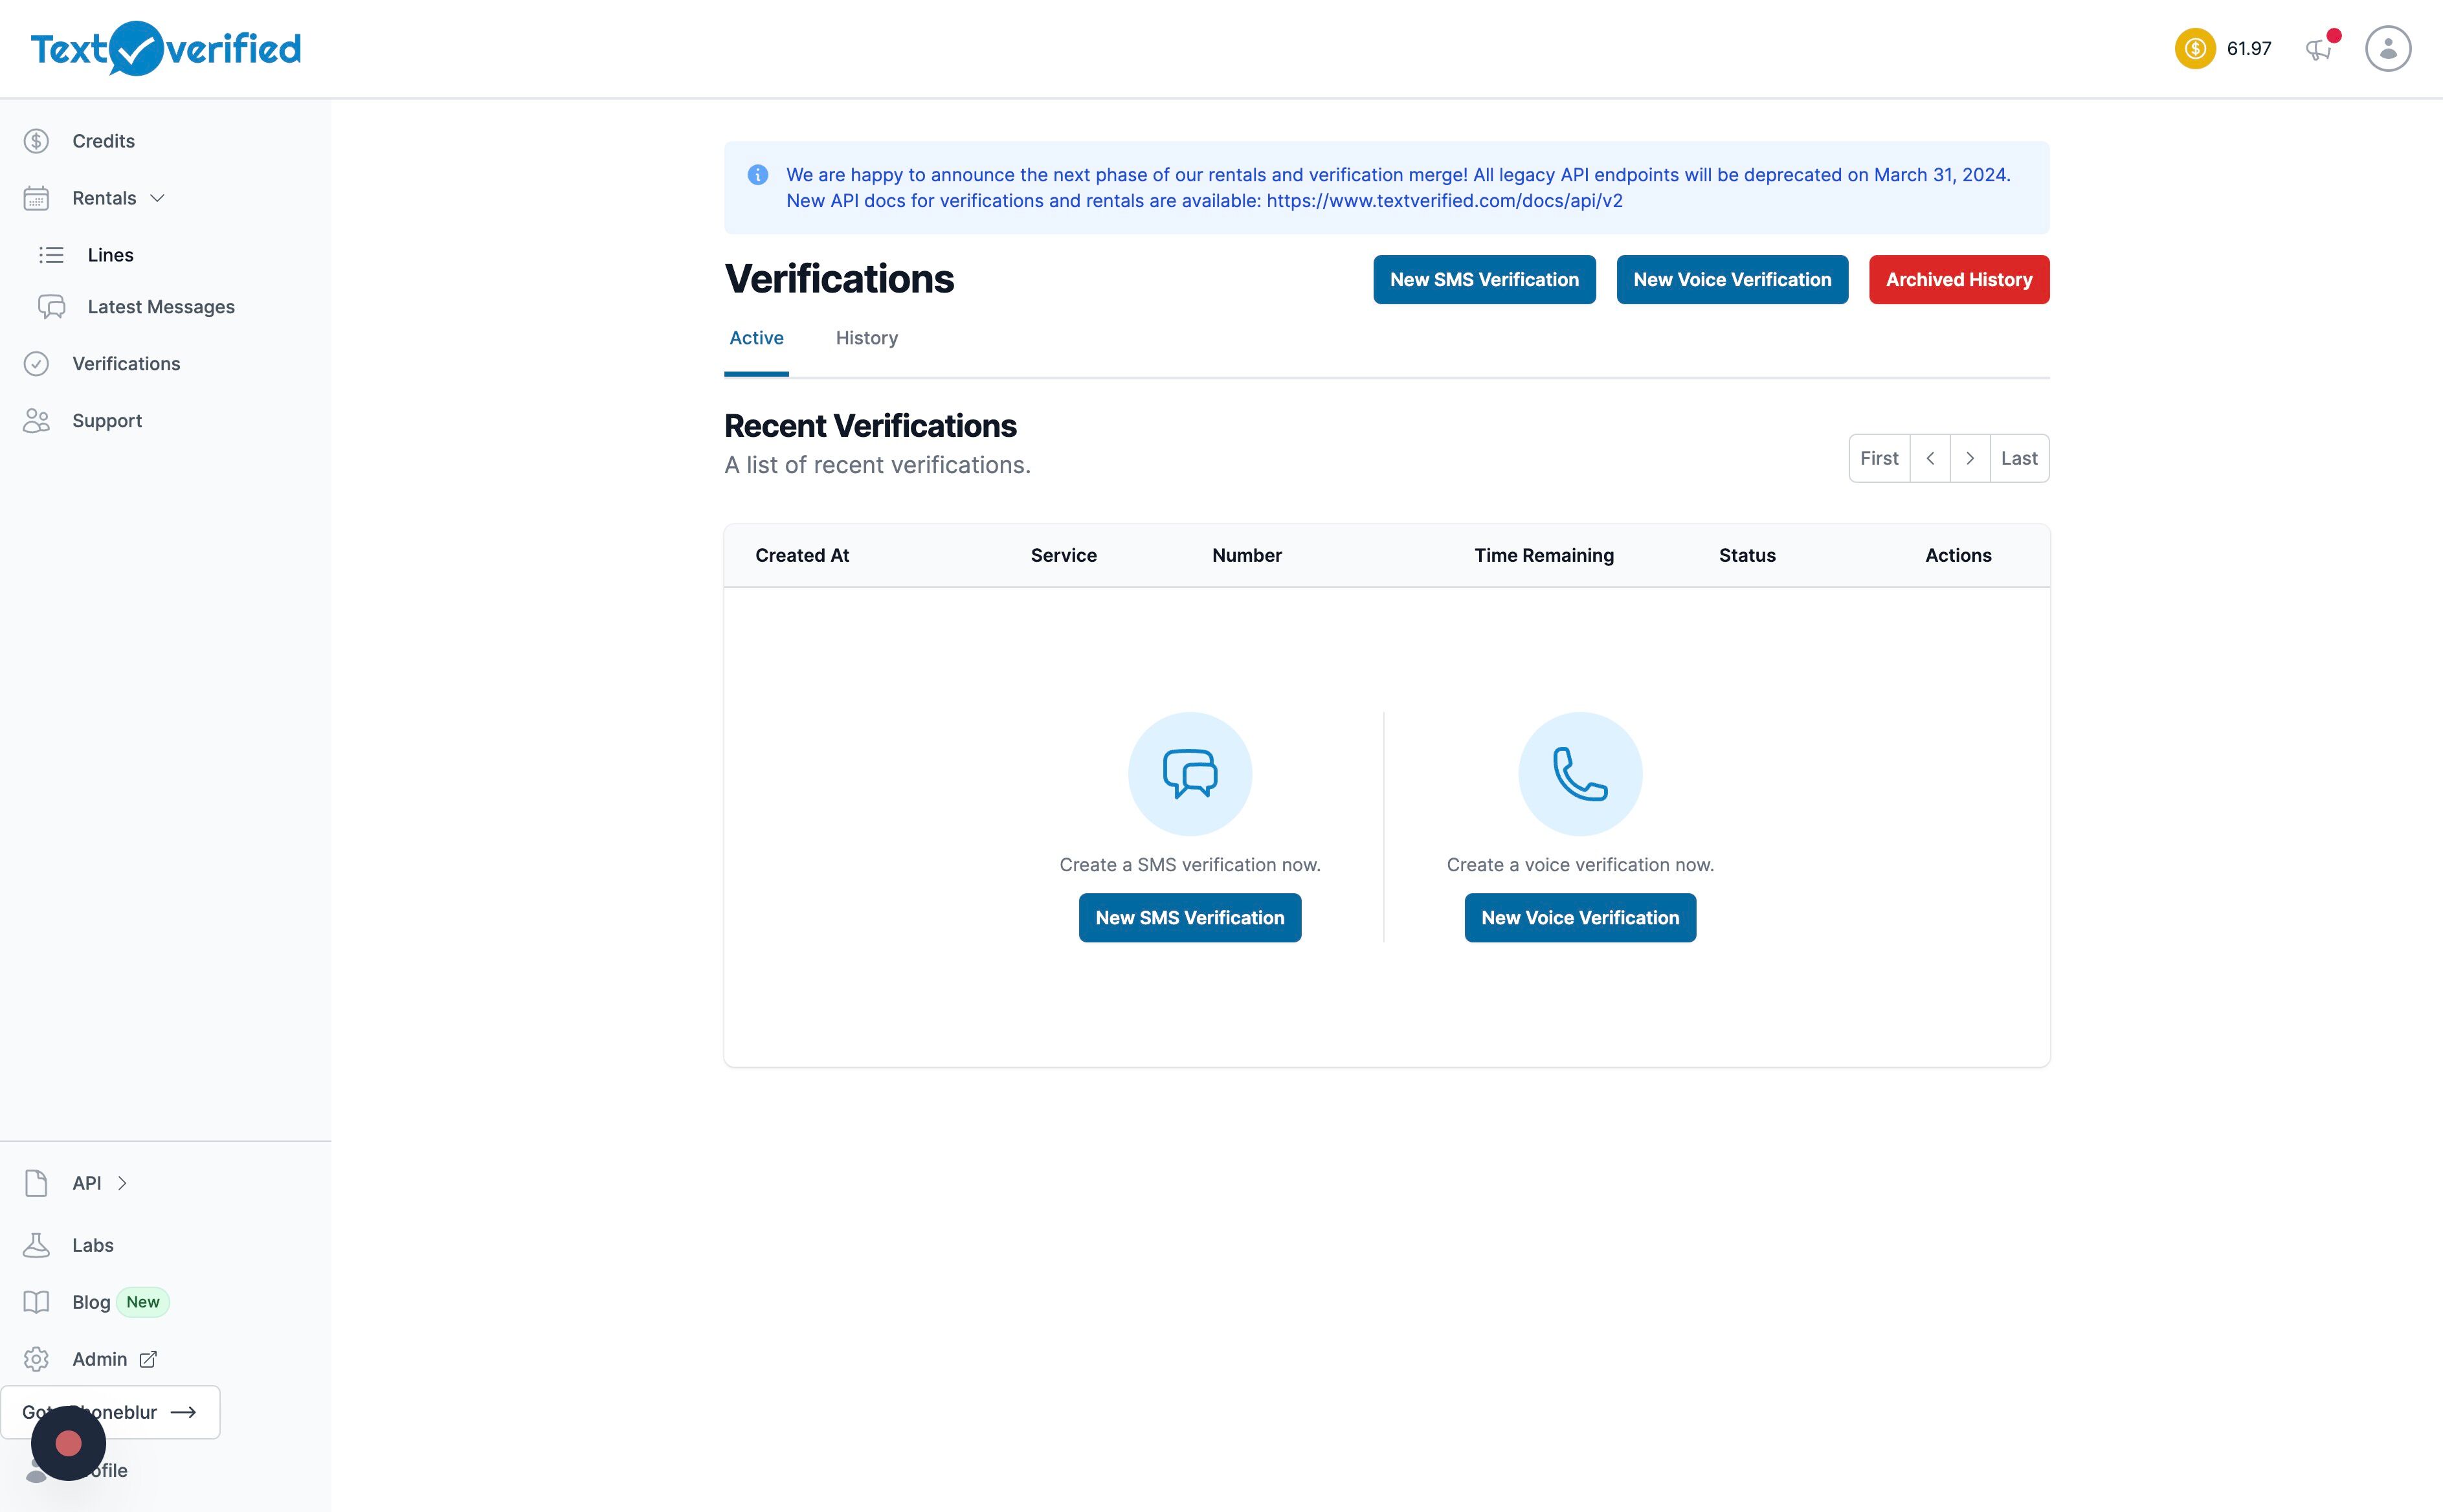
Task: Open the textverified.com/docs/api/v2 link
Action: click(x=1445, y=201)
